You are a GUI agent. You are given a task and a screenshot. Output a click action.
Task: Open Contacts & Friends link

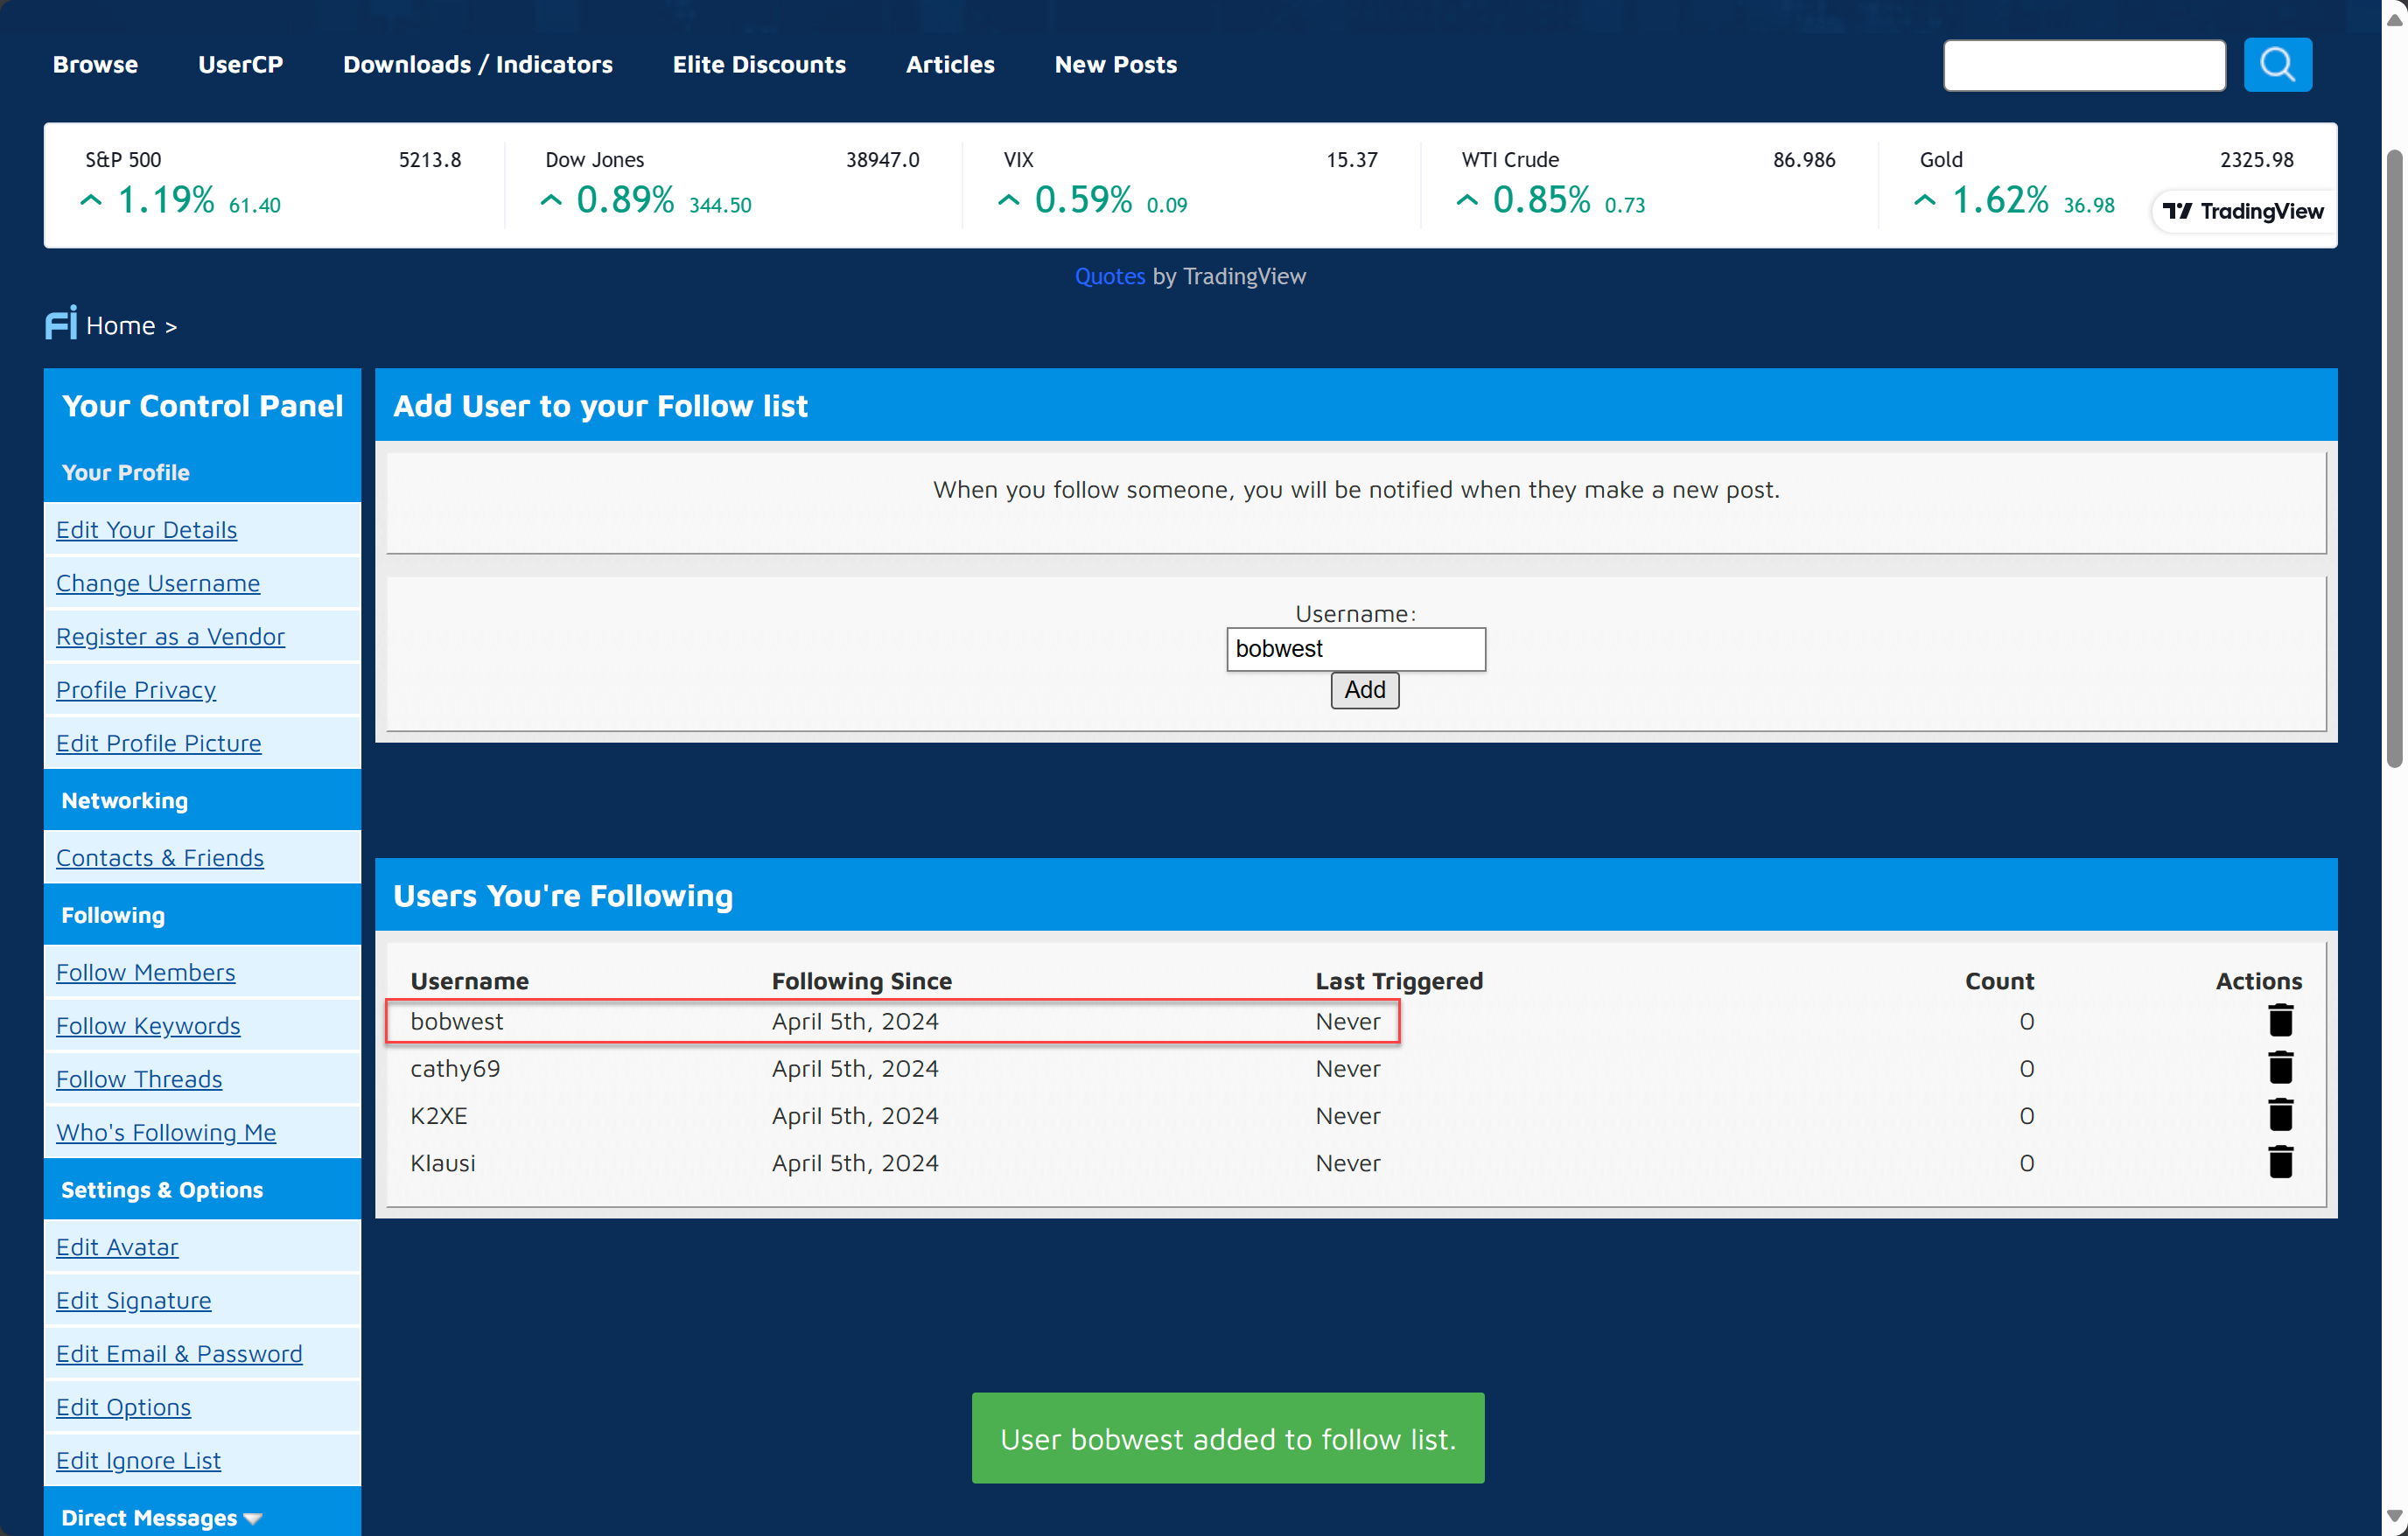(x=160, y=857)
